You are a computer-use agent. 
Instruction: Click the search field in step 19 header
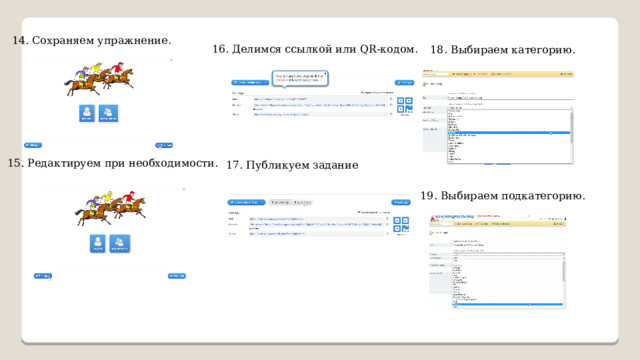pyautogui.click(x=441, y=224)
